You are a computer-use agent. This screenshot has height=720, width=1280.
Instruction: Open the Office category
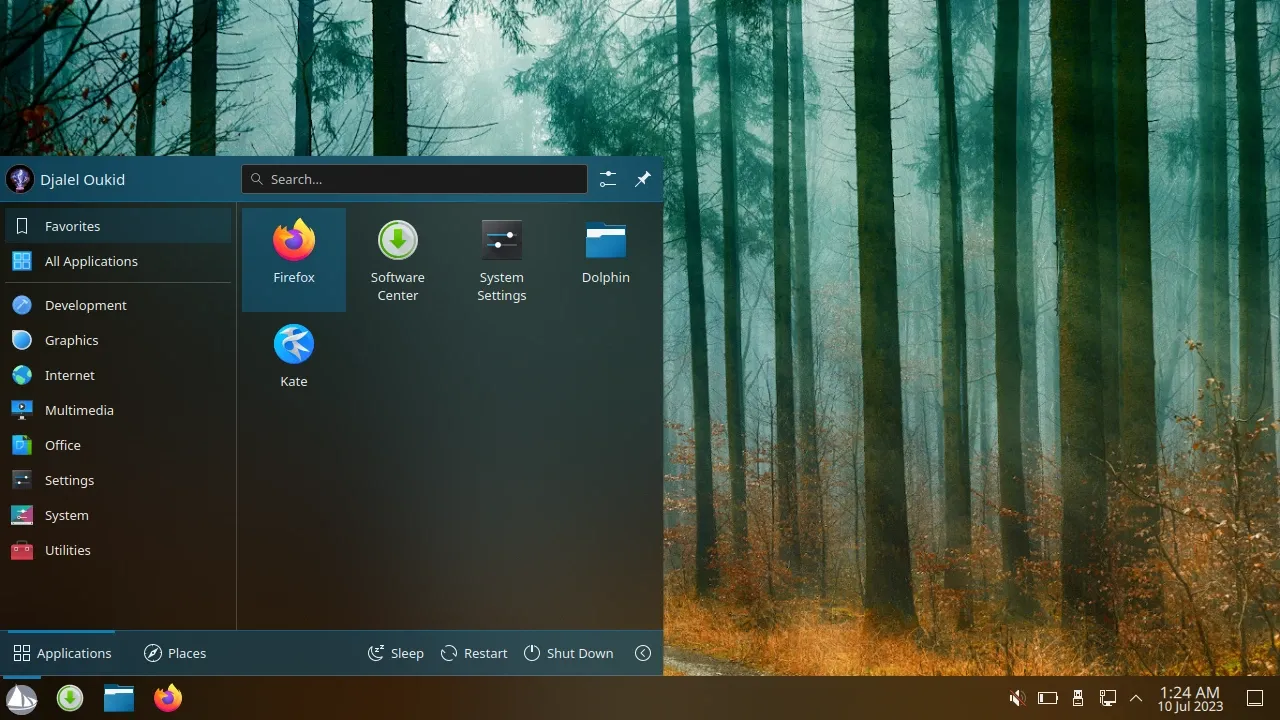tap(118, 445)
